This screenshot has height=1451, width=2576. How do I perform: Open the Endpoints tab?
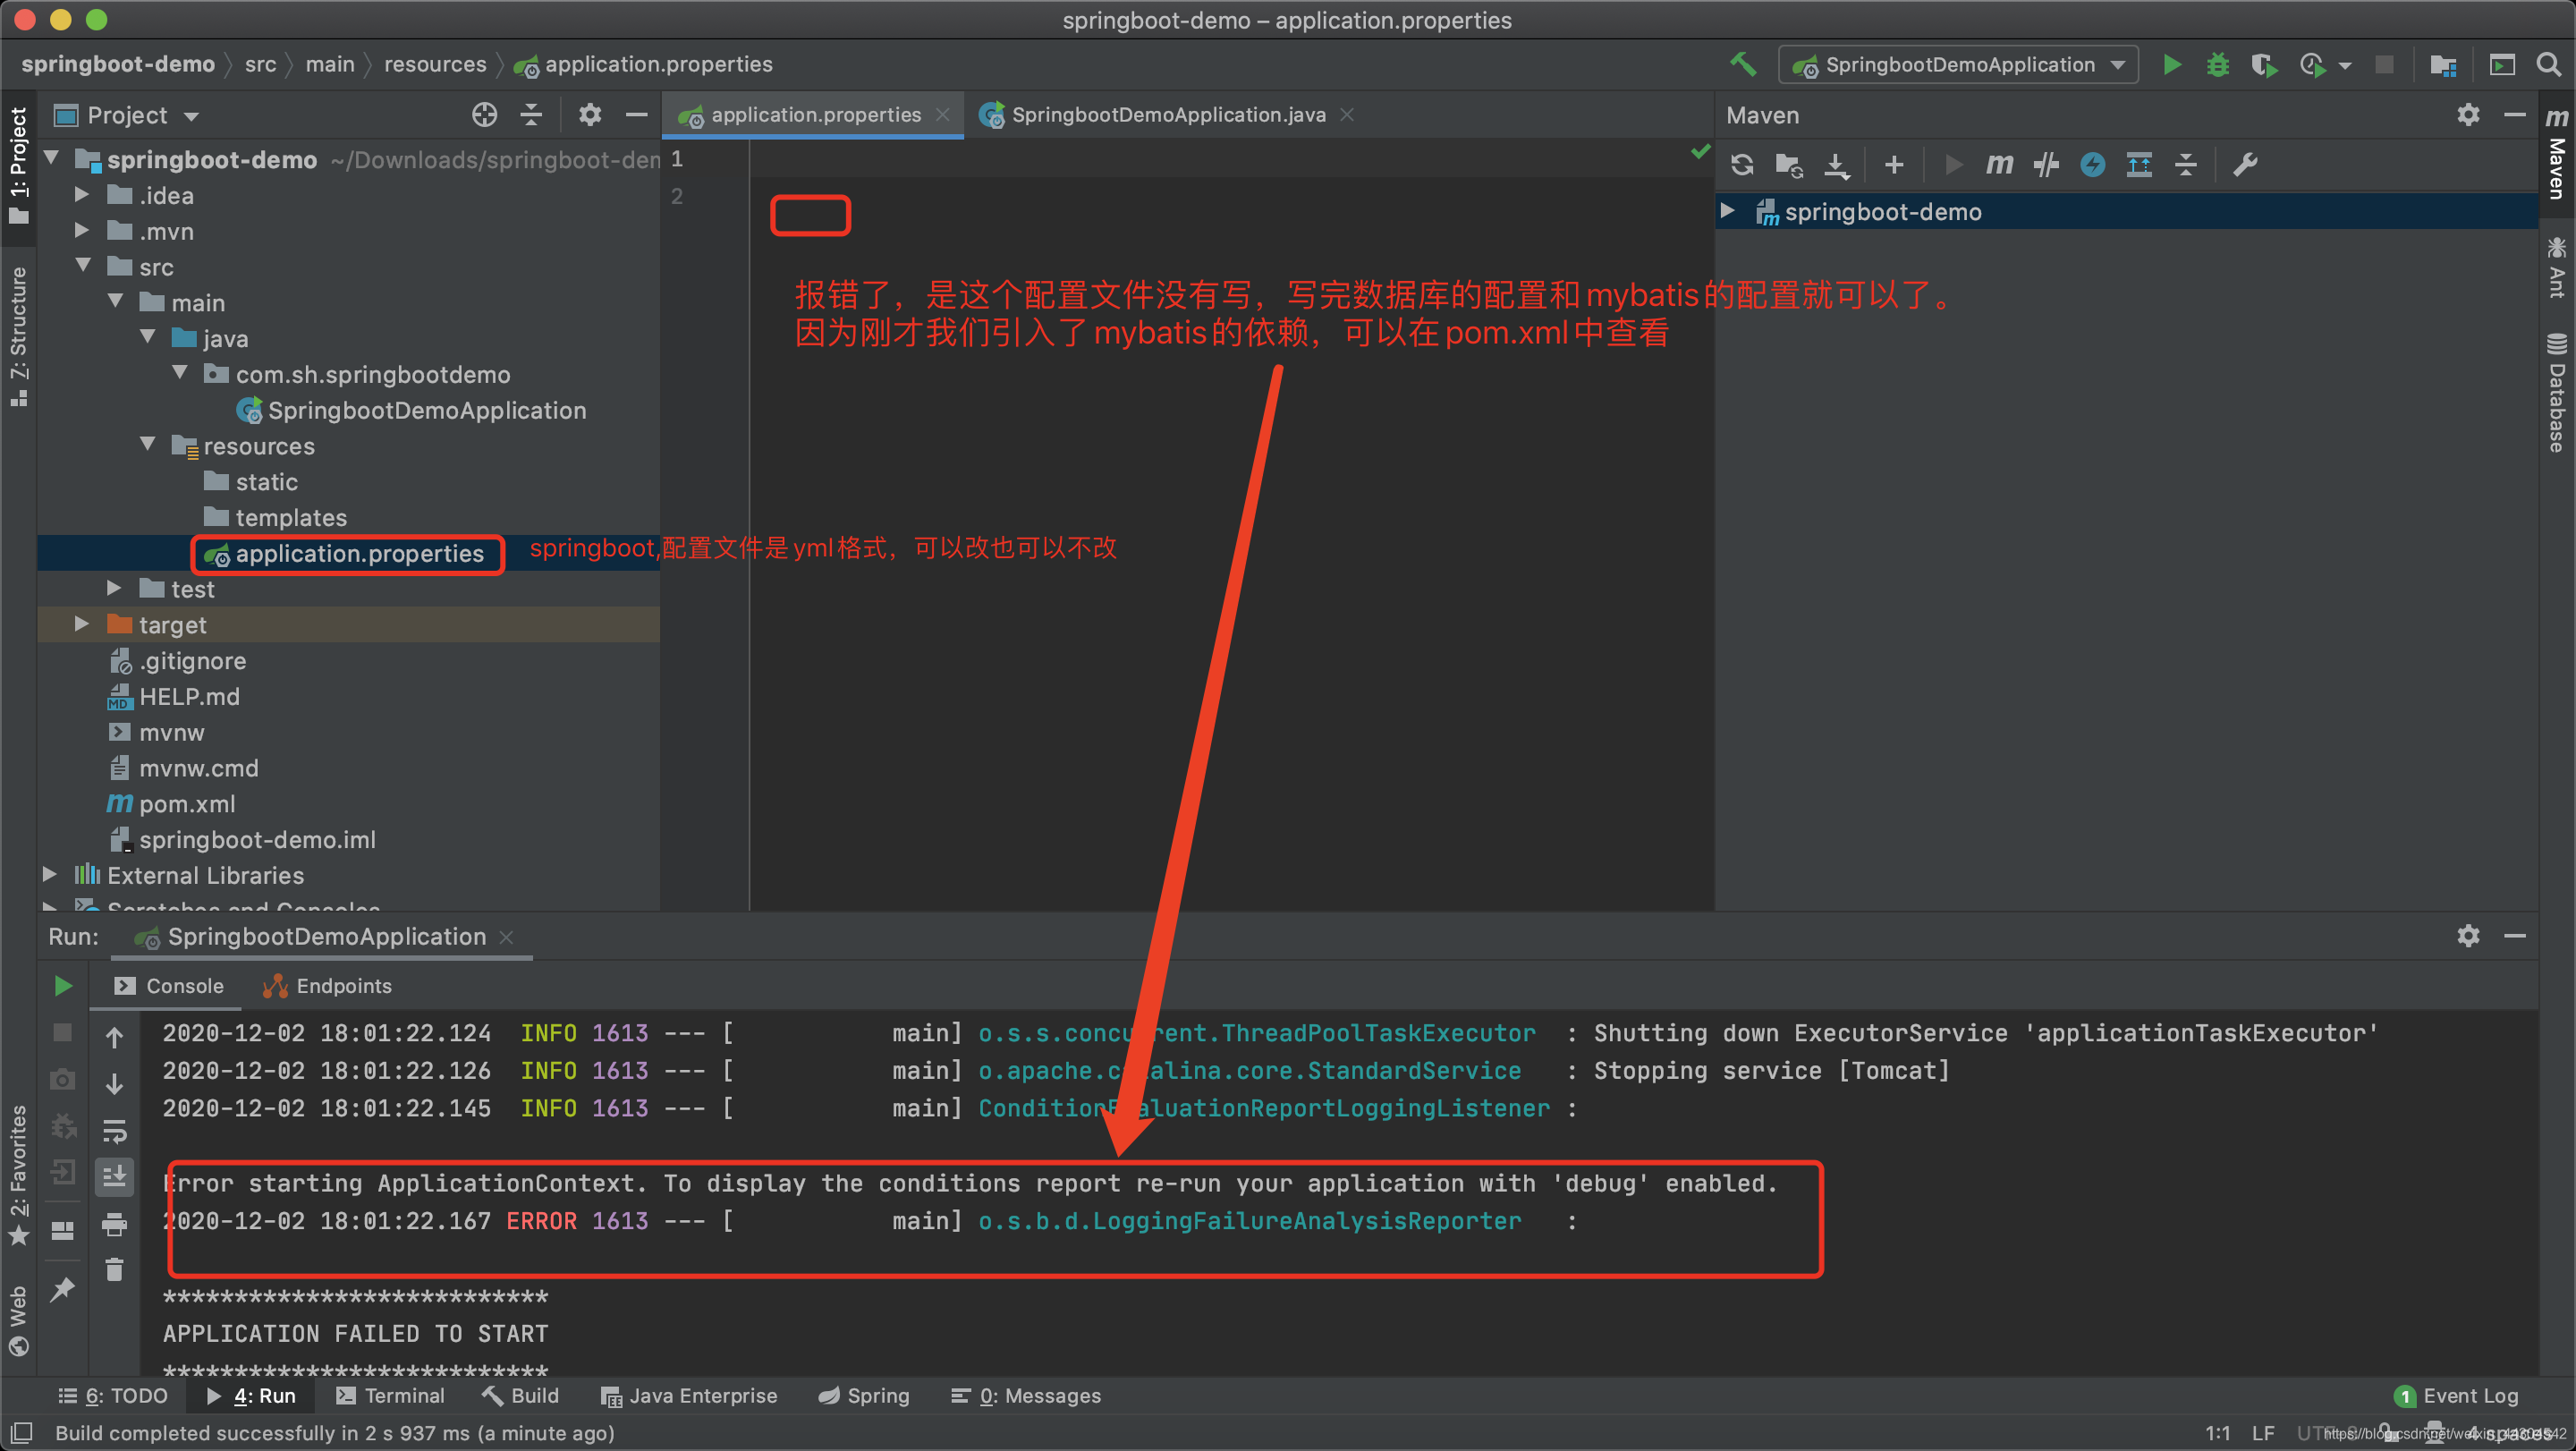click(x=327, y=986)
